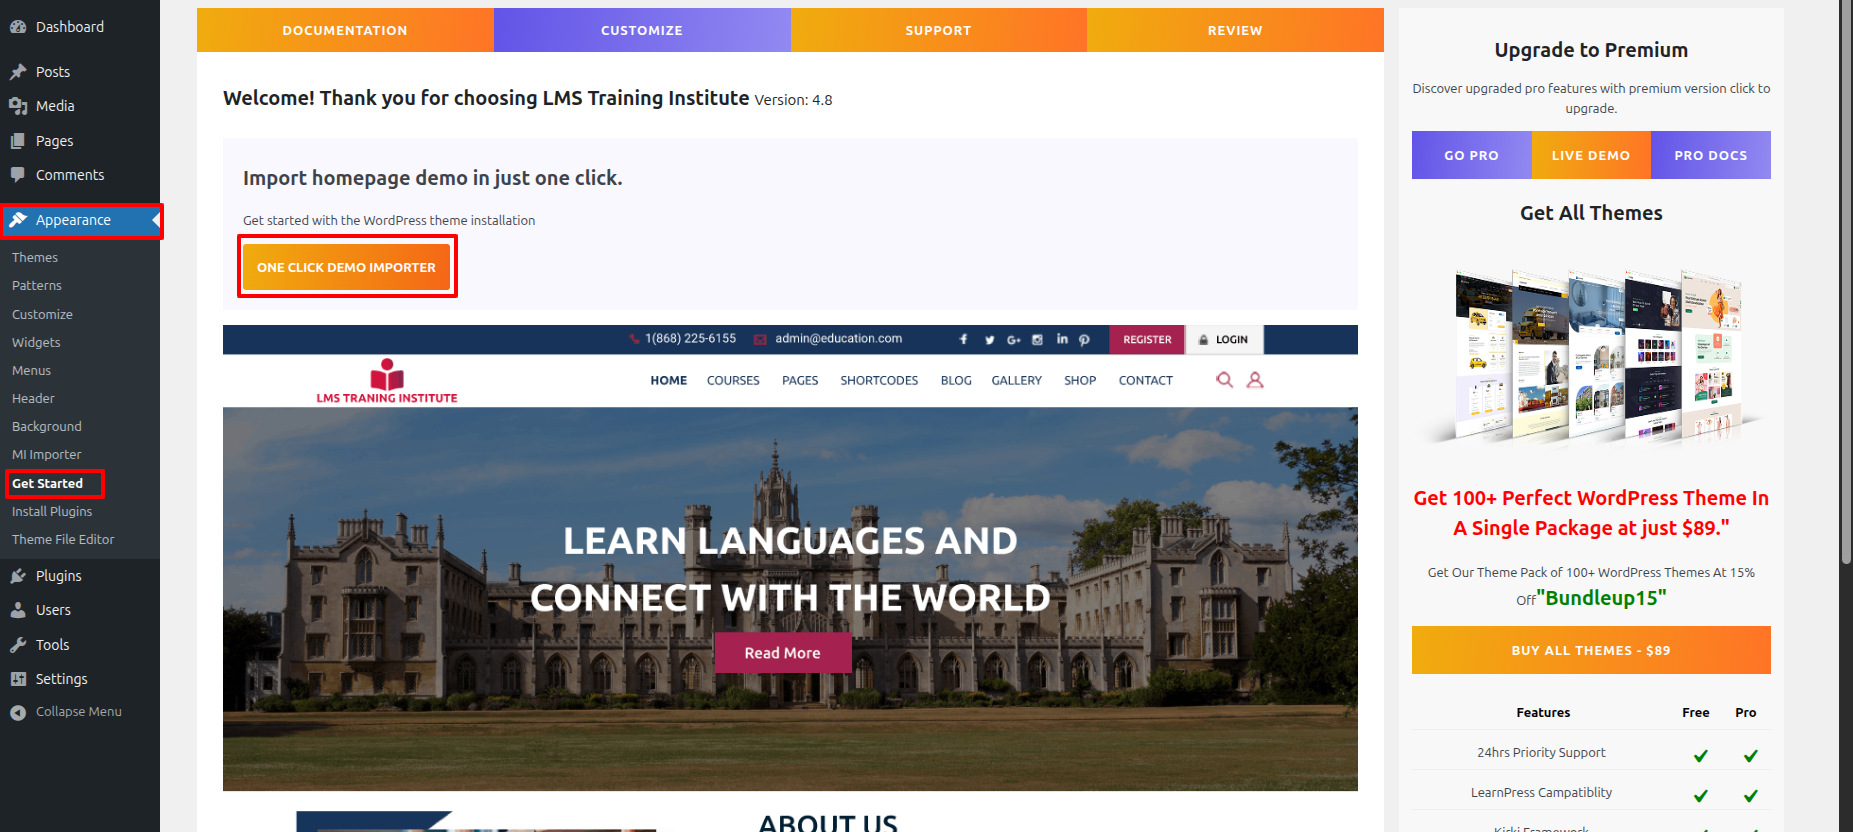Open the Live Demo button
This screenshot has height=832, width=1853.
1590,155
